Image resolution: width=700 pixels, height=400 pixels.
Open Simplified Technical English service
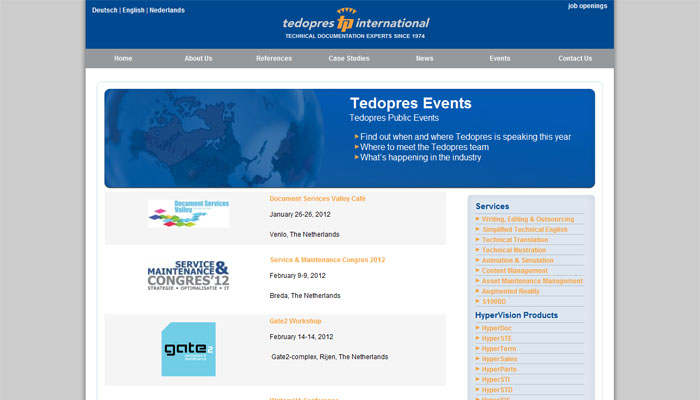point(525,229)
